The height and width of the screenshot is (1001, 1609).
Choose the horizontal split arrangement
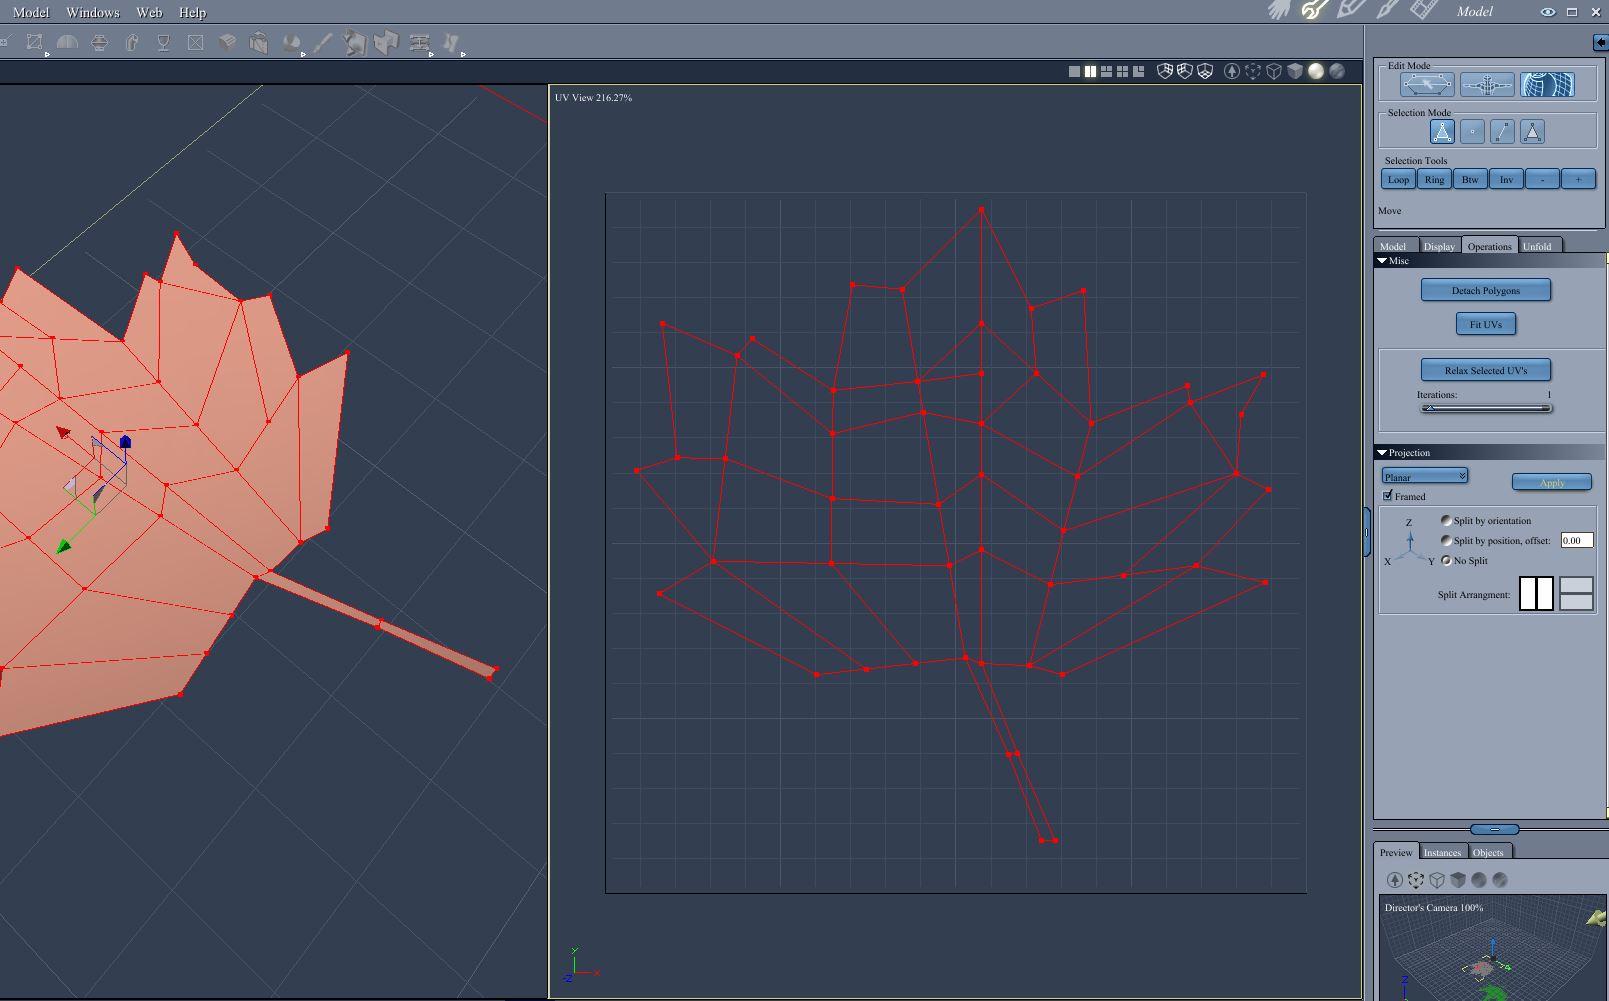(x=1576, y=593)
